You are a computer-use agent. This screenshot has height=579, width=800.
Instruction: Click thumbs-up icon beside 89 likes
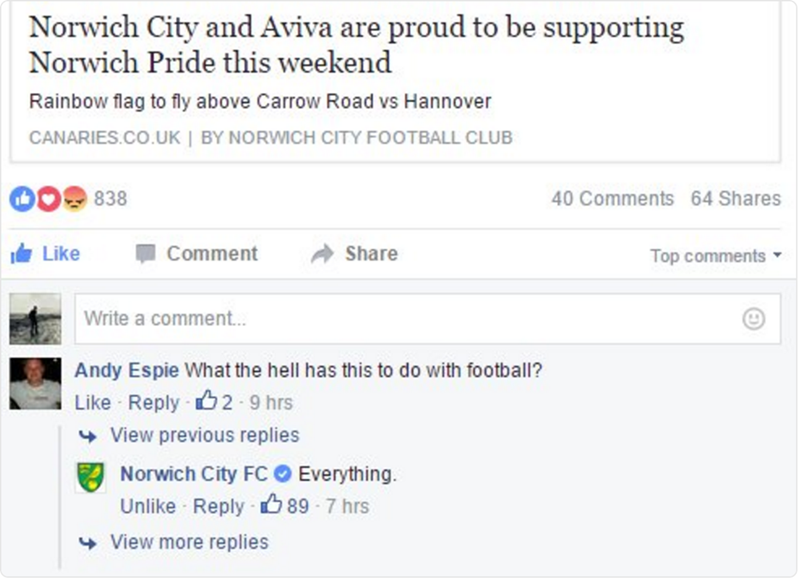[x=271, y=506]
